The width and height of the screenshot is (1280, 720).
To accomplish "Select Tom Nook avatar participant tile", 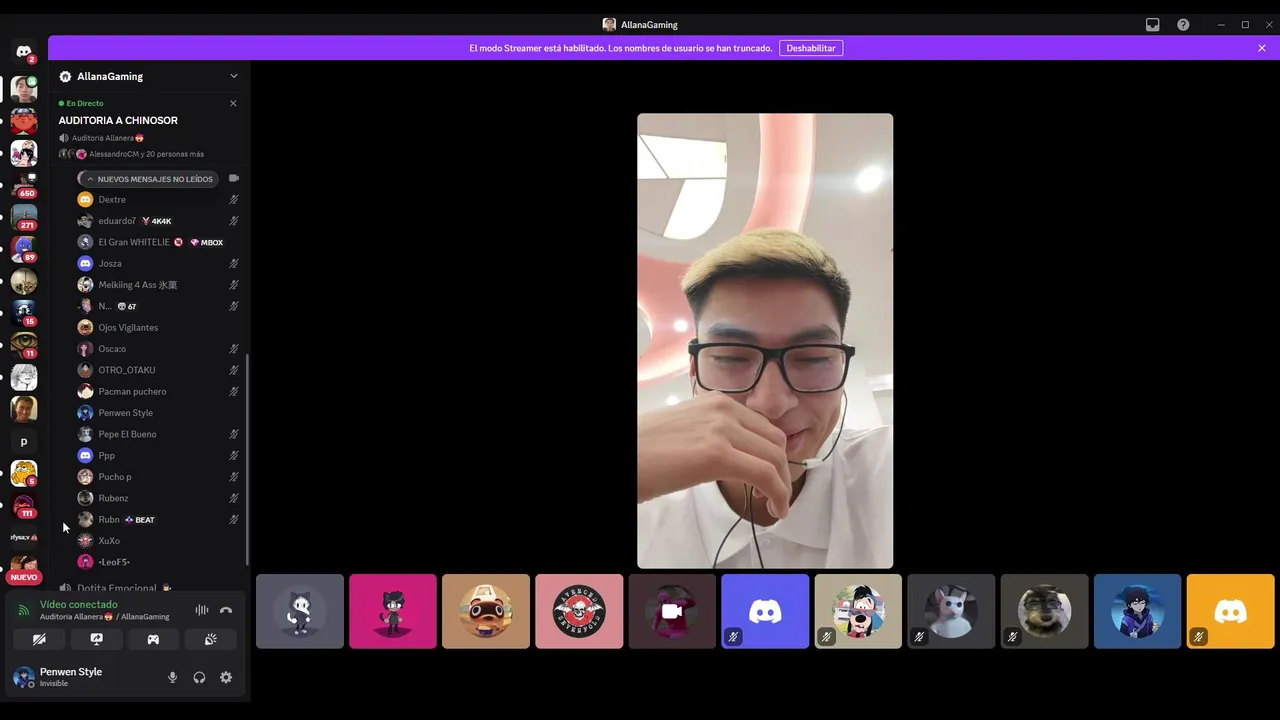I will (x=486, y=611).
